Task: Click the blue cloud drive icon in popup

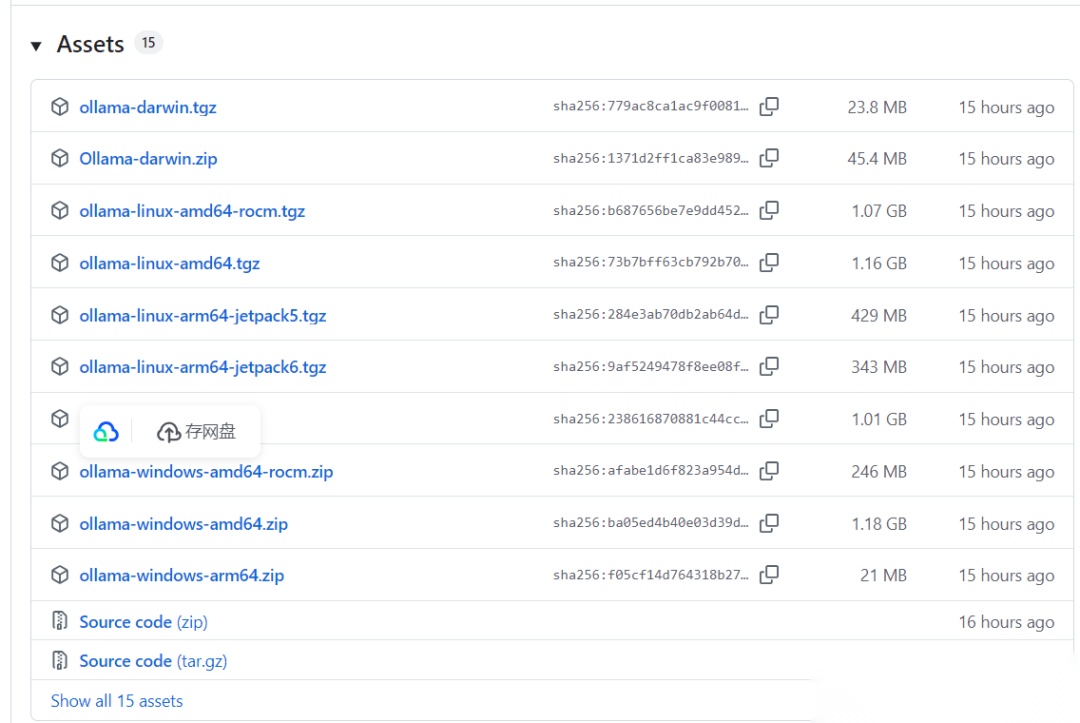Action: [x=106, y=432]
